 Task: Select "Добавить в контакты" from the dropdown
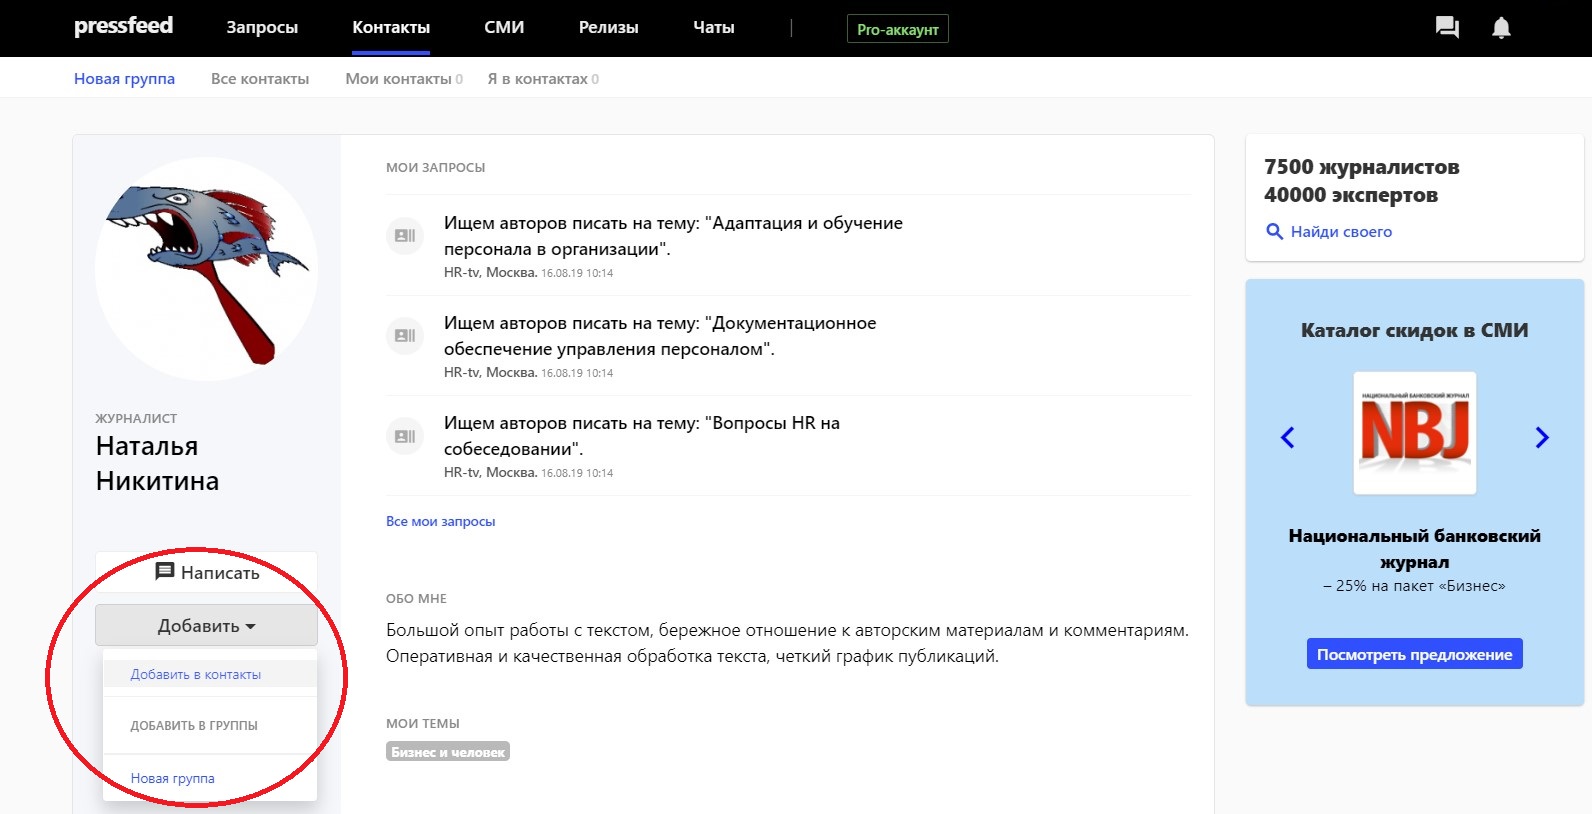(x=196, y=675)
